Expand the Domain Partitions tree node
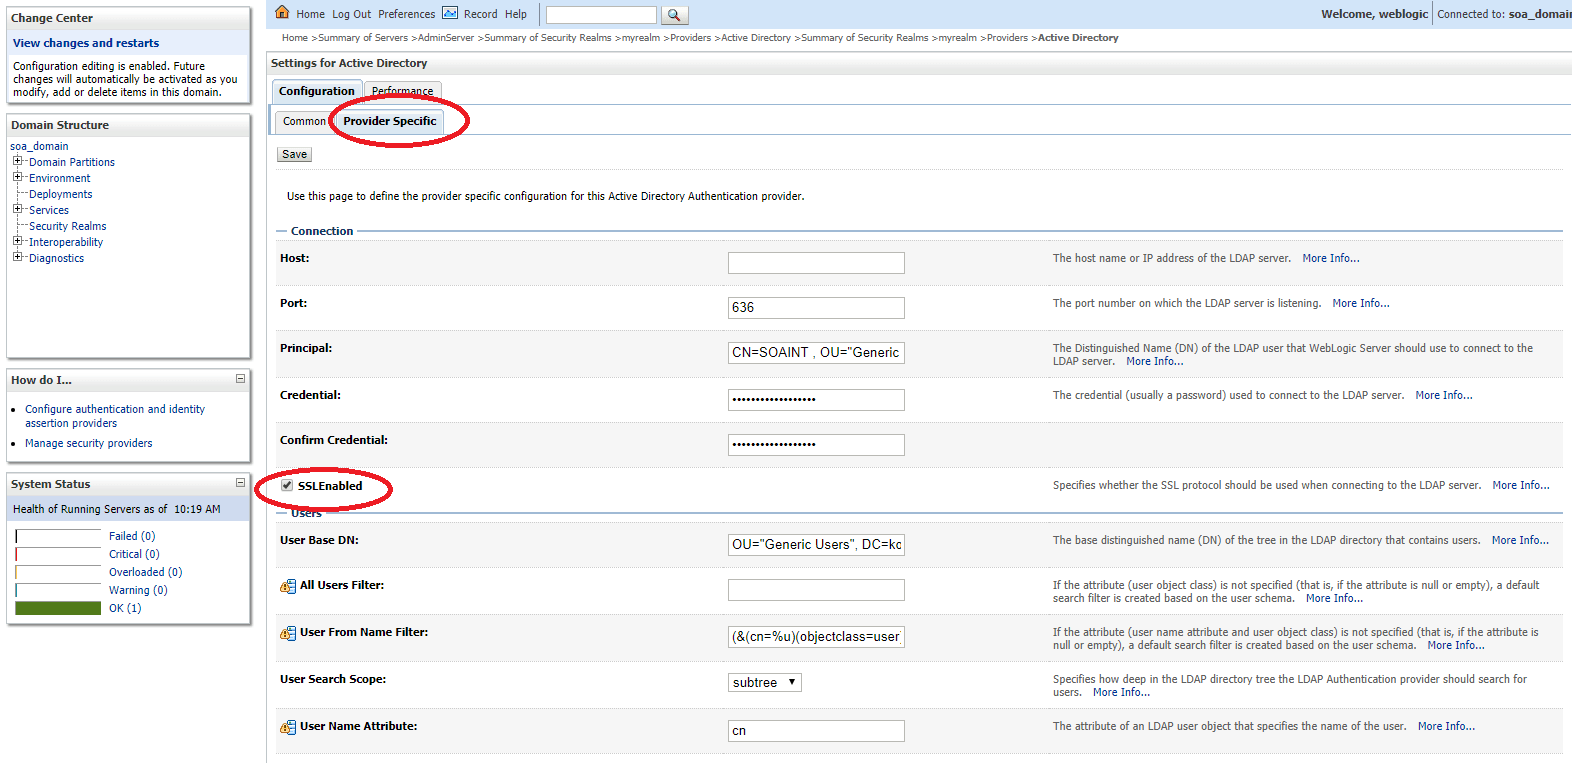The image size is (1572, 763). click(x=17, y=161)
